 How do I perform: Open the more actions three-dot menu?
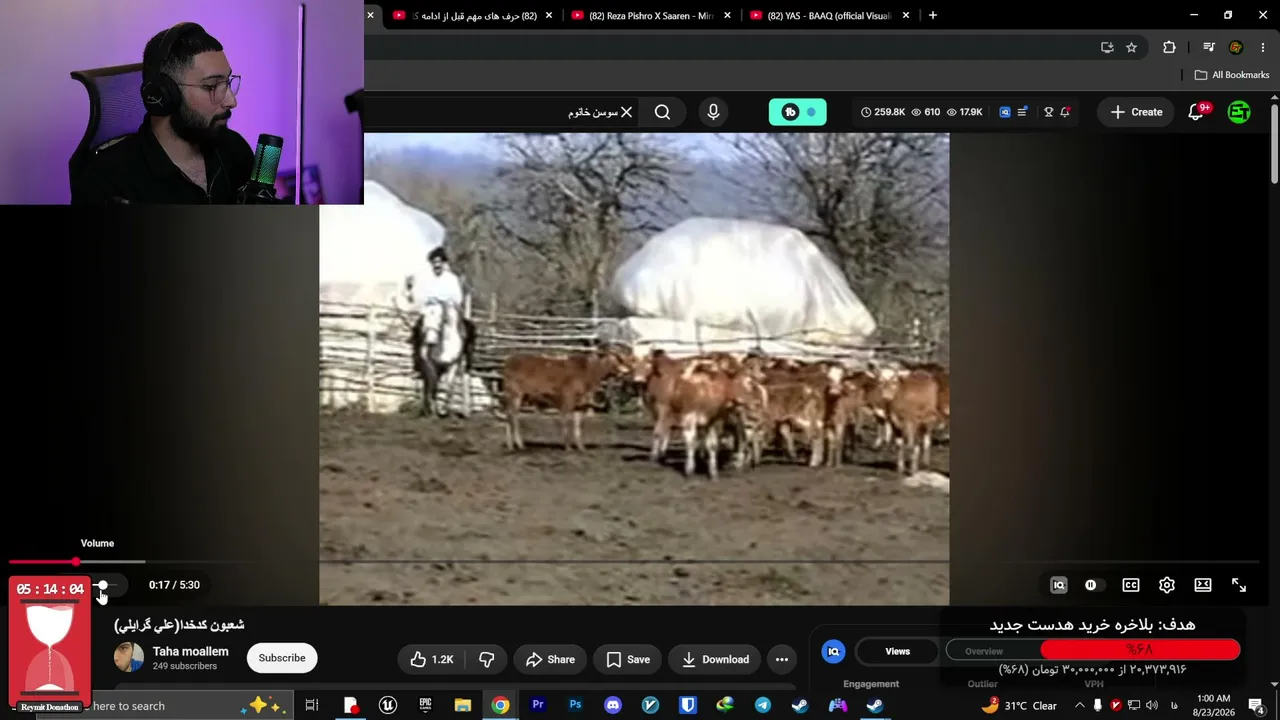(782, 659)
